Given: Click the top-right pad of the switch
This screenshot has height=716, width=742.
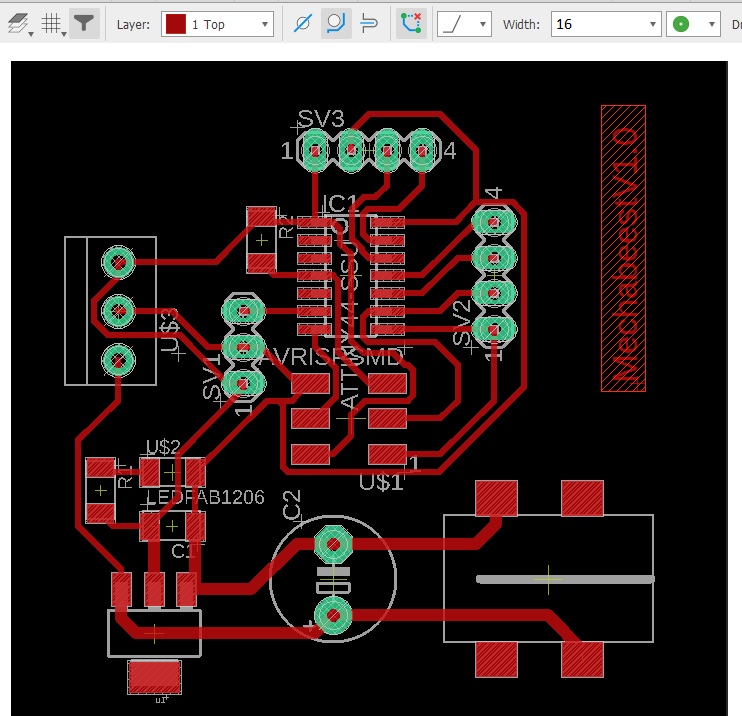Looking at the screenshot, I should coord(583,498).
